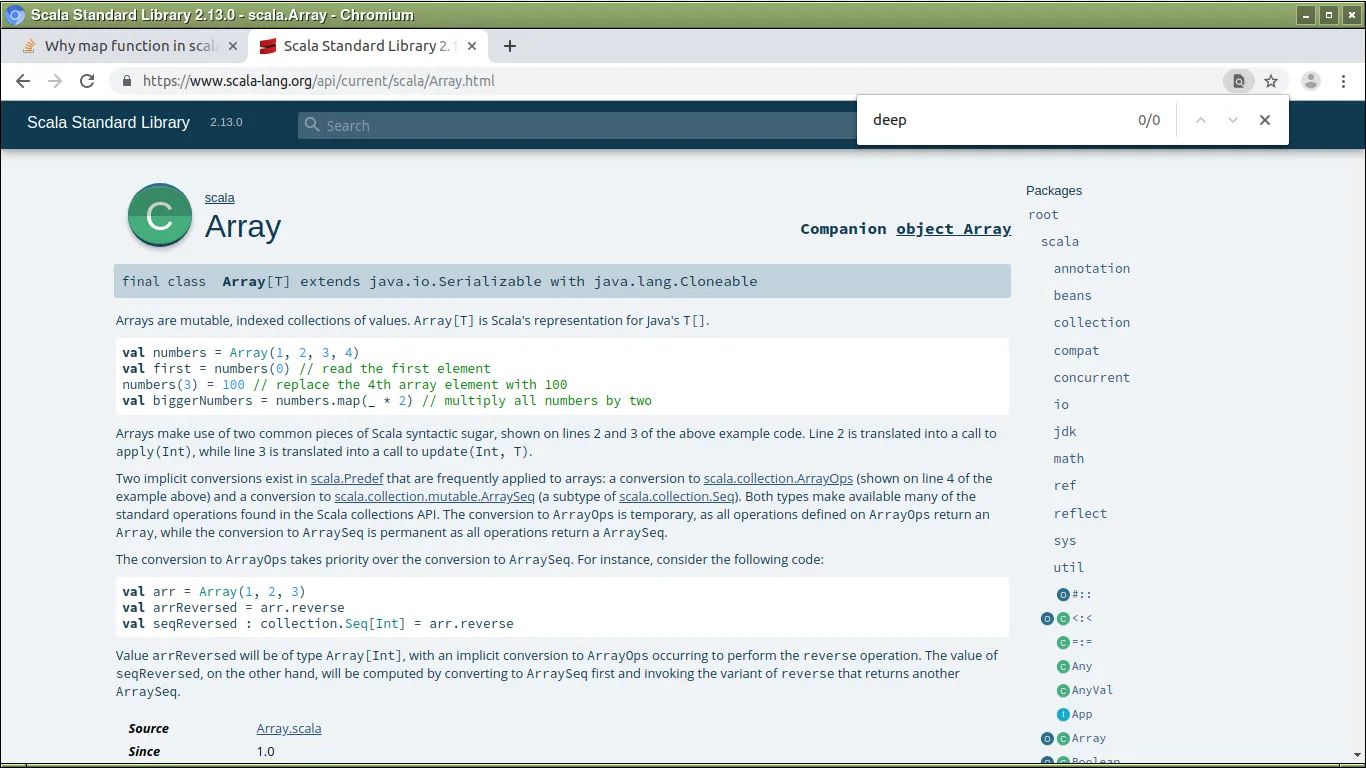
Task: Open the io package
Action: (1061, 405)
